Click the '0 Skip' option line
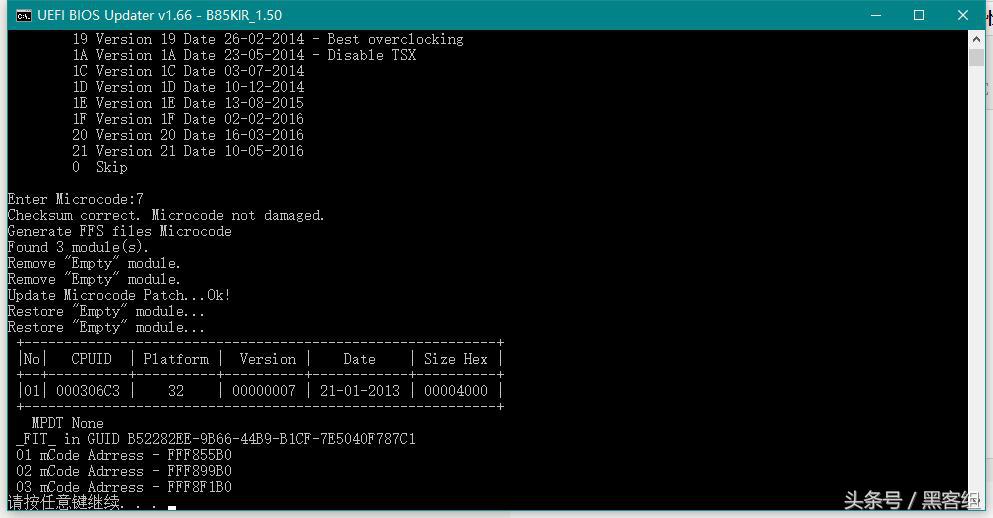Image resolution: width=993 pixels, height=518 pixels. pos(100,167)
